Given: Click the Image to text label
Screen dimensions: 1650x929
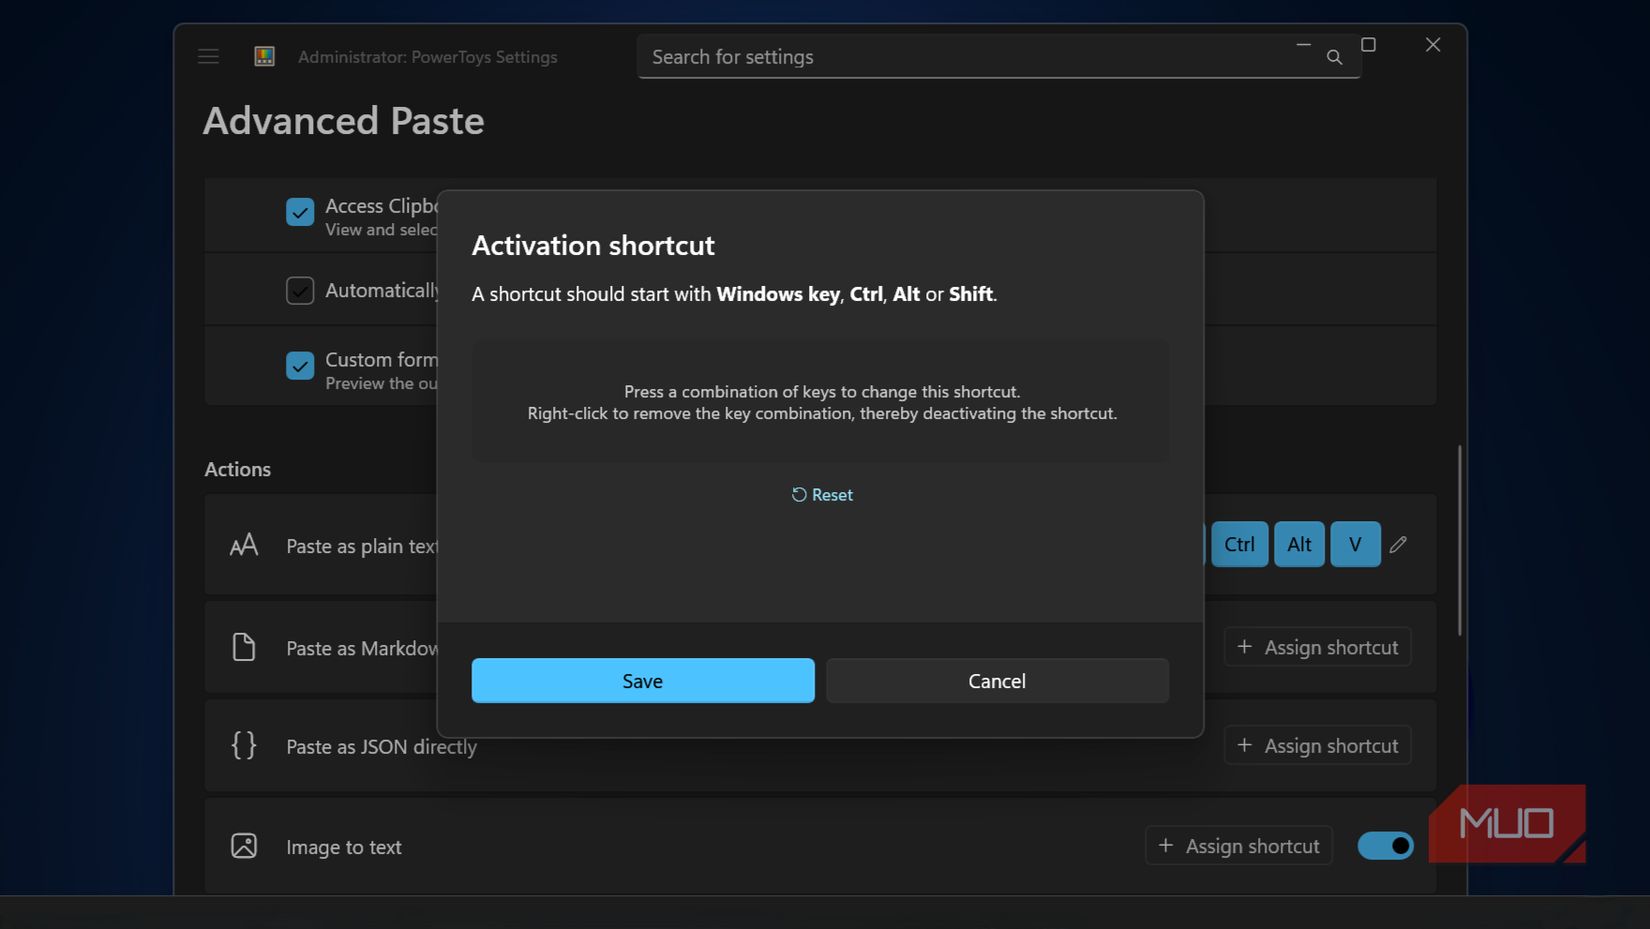Looking at the screenshot, I should tap(344, 847).
